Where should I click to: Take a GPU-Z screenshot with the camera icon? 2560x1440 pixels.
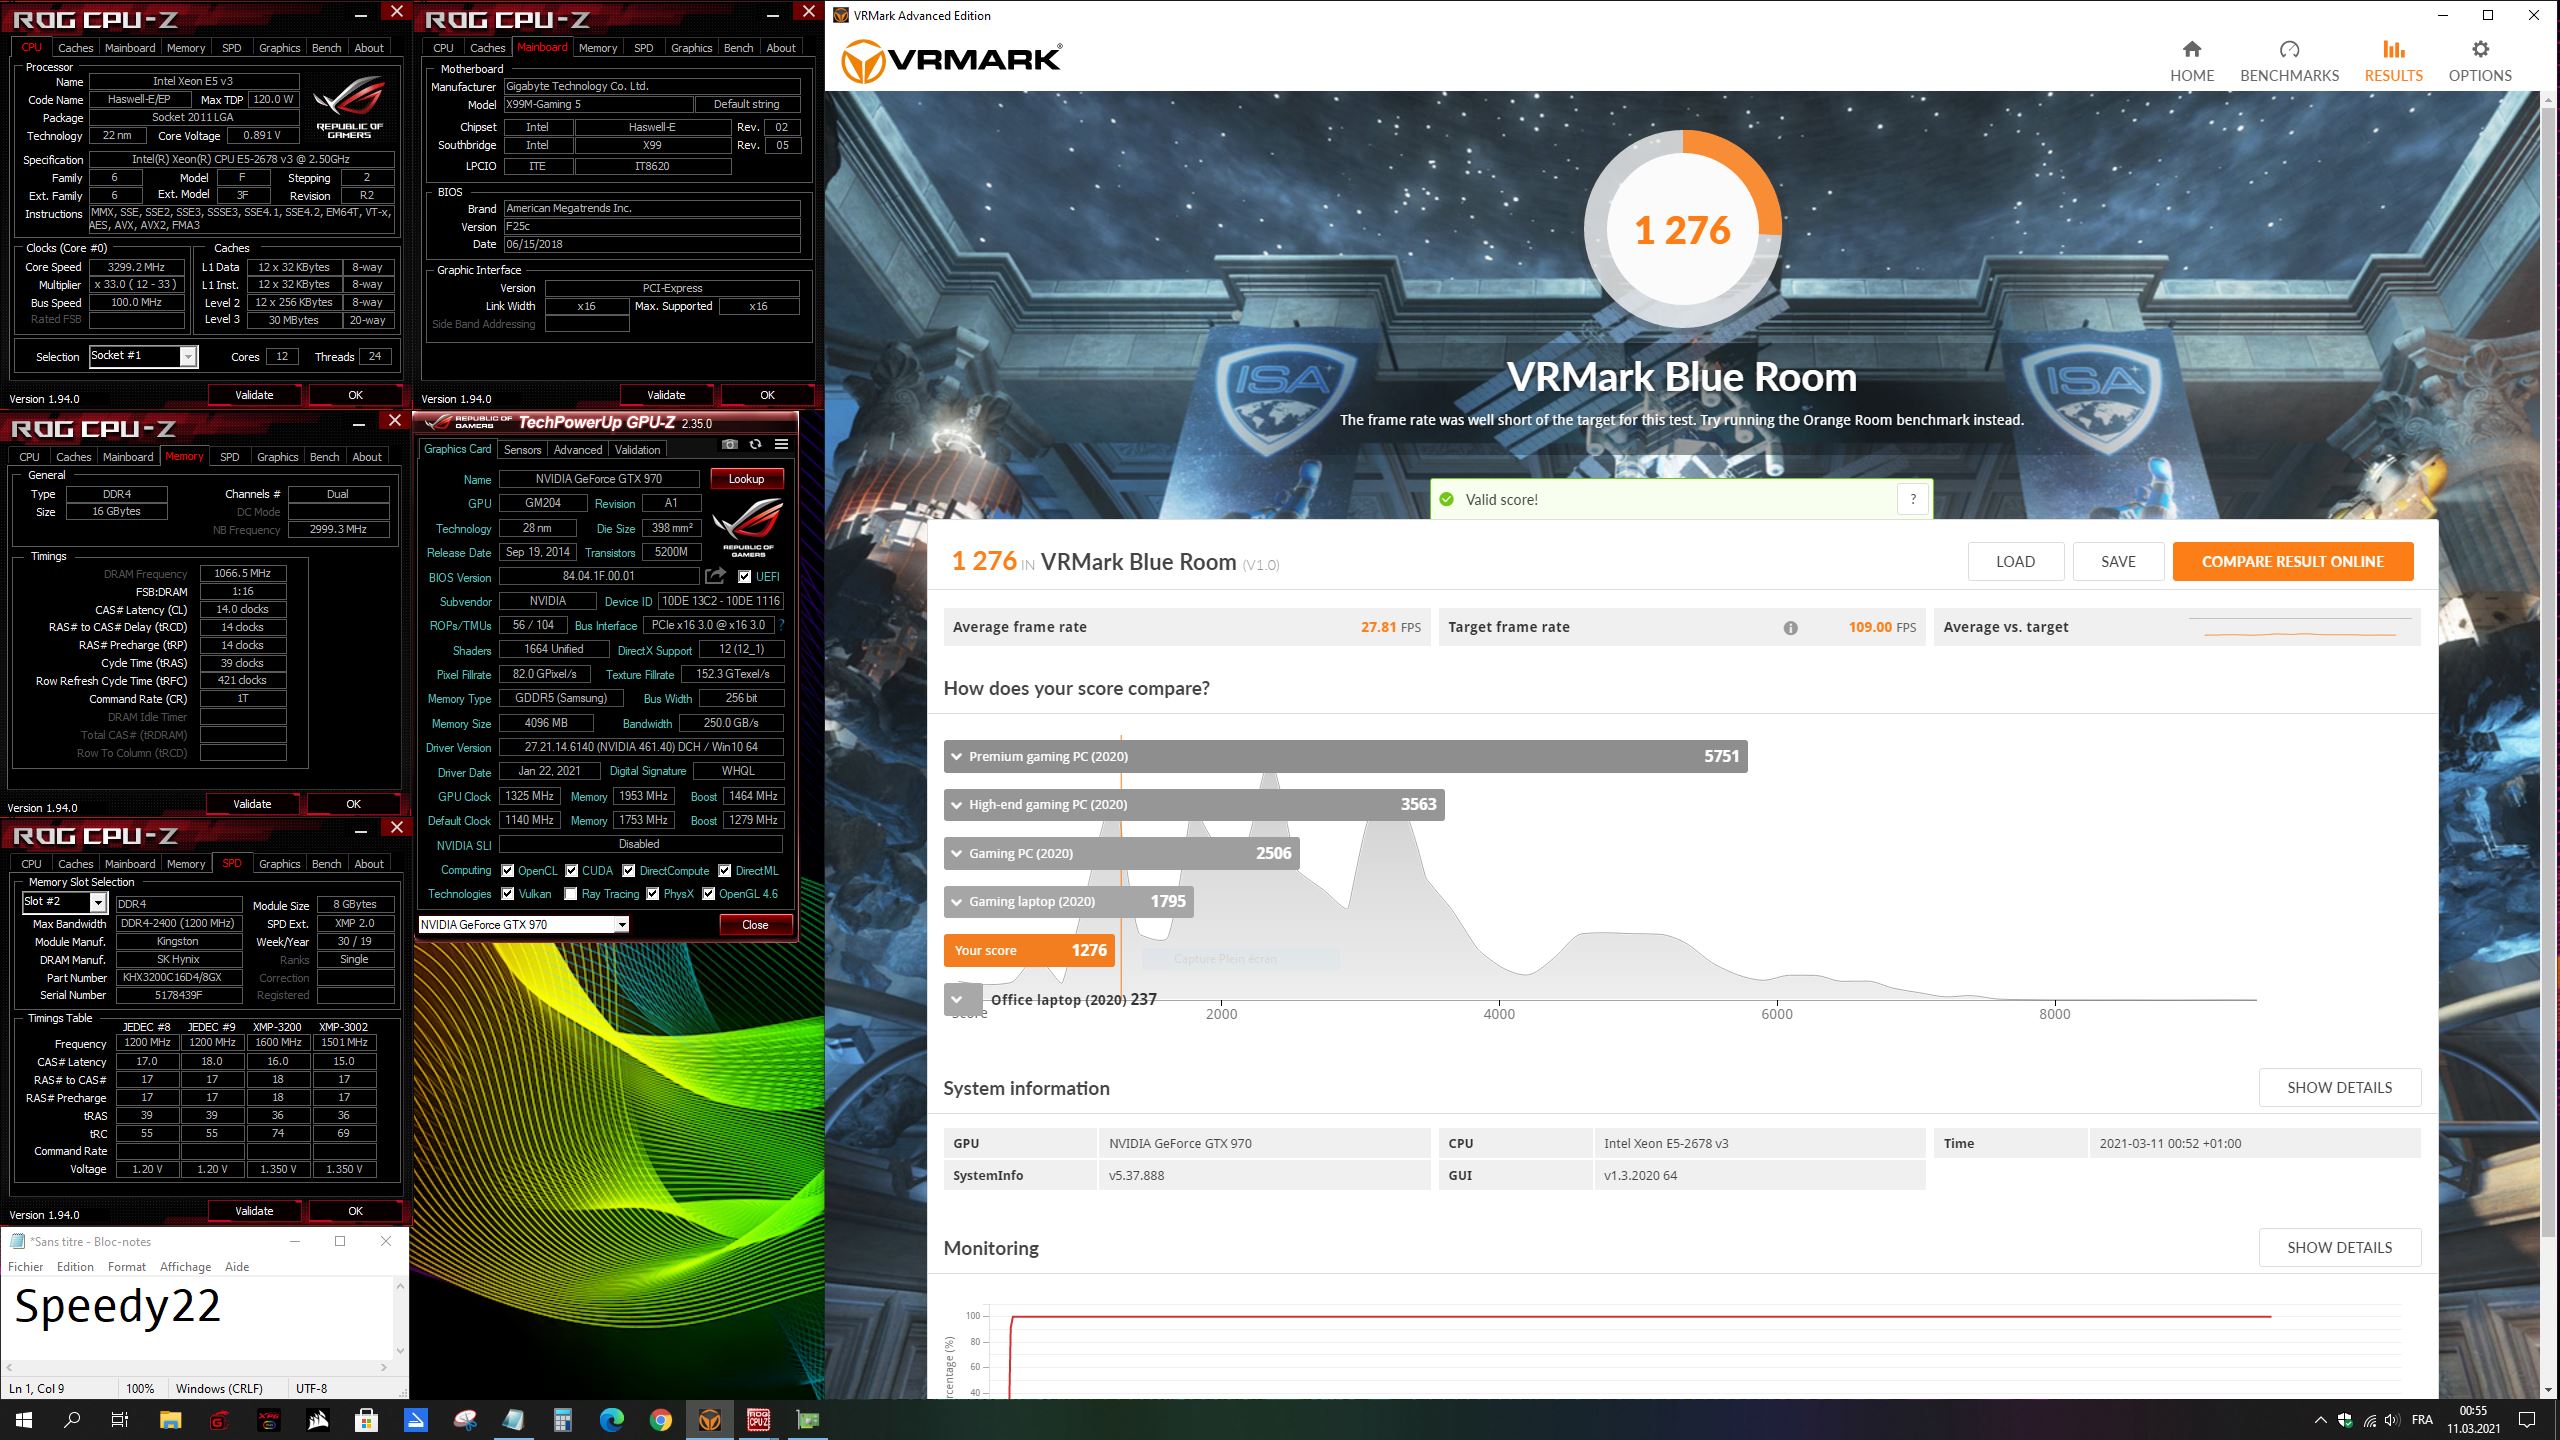[x=730, y=445]
